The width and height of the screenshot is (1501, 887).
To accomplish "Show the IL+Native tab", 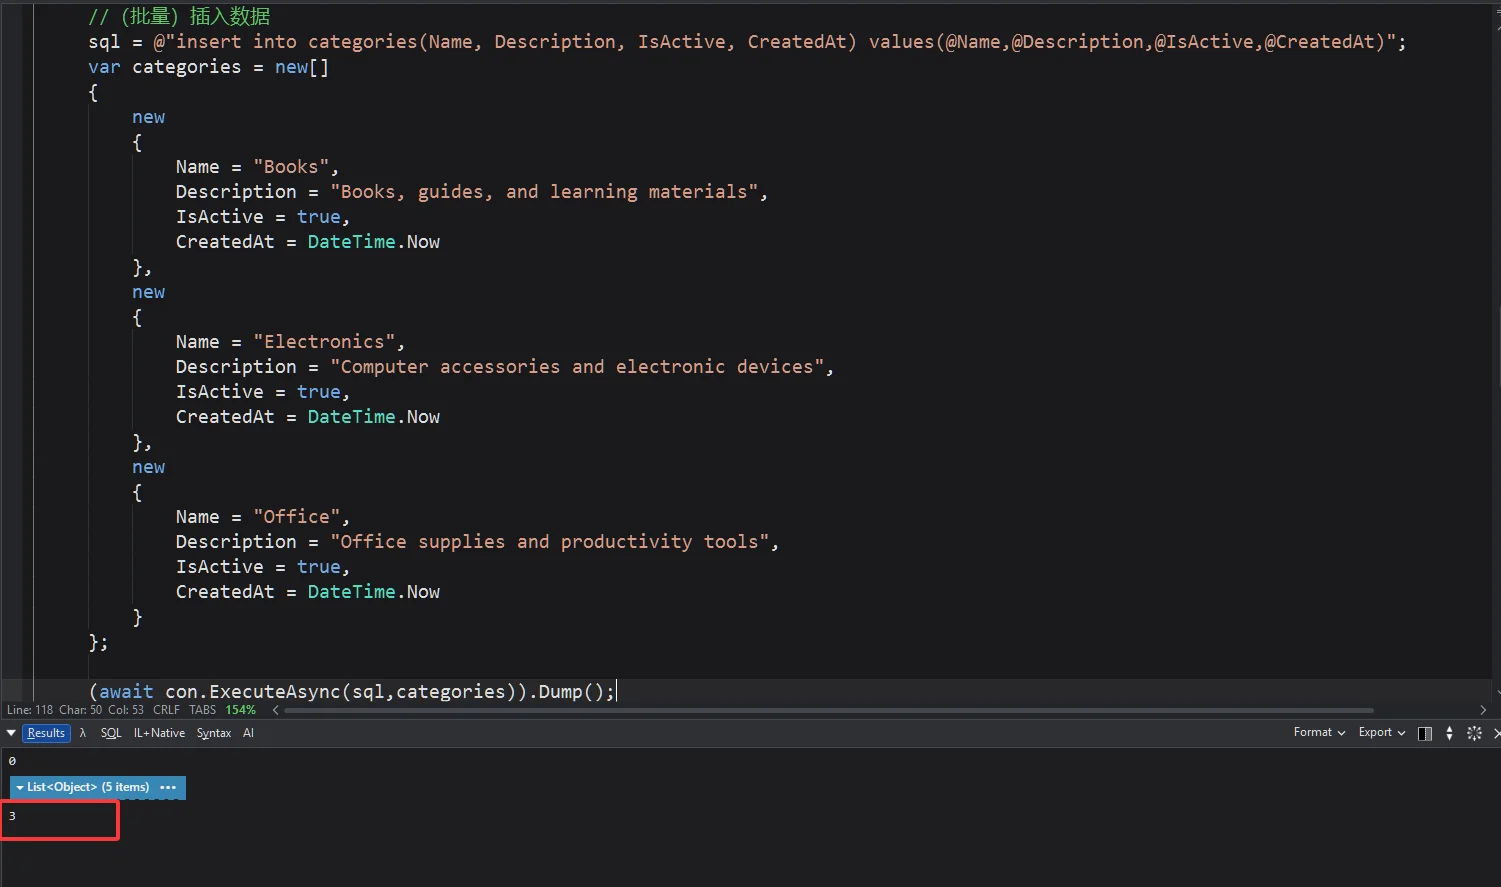I will (x=159, y=733).
